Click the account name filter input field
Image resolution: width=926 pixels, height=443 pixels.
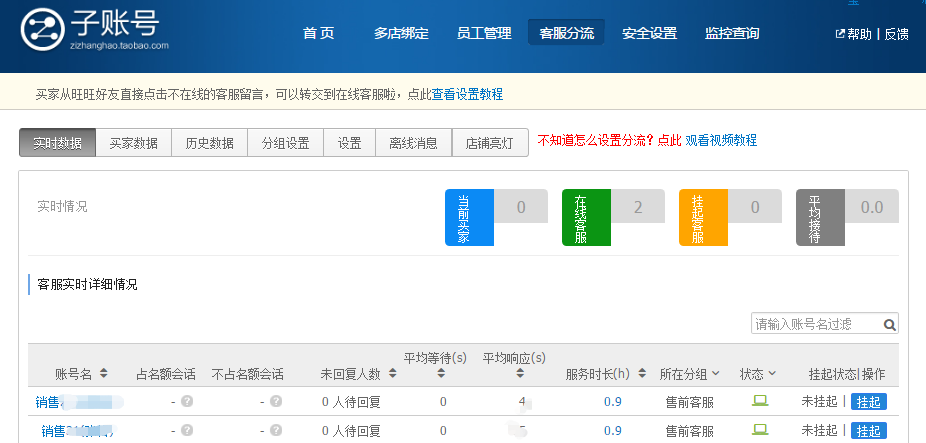pos(815,324)
